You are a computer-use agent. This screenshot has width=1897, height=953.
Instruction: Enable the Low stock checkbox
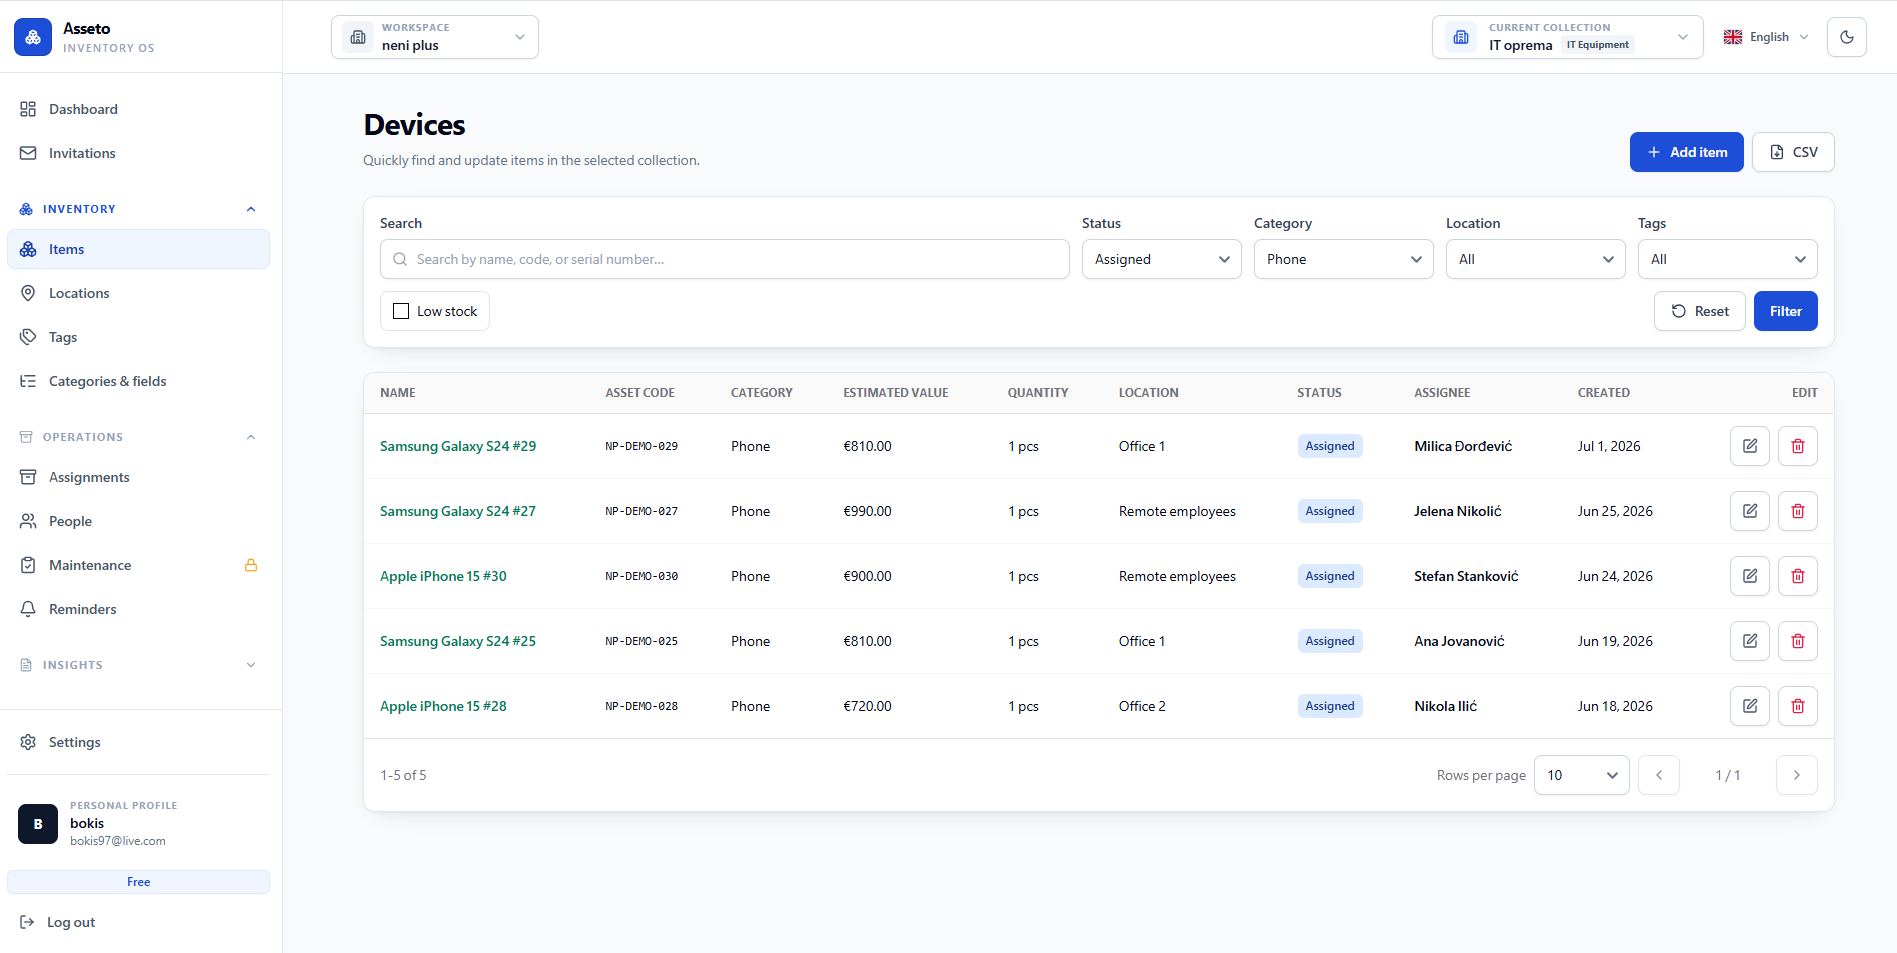tap(401, 311)
